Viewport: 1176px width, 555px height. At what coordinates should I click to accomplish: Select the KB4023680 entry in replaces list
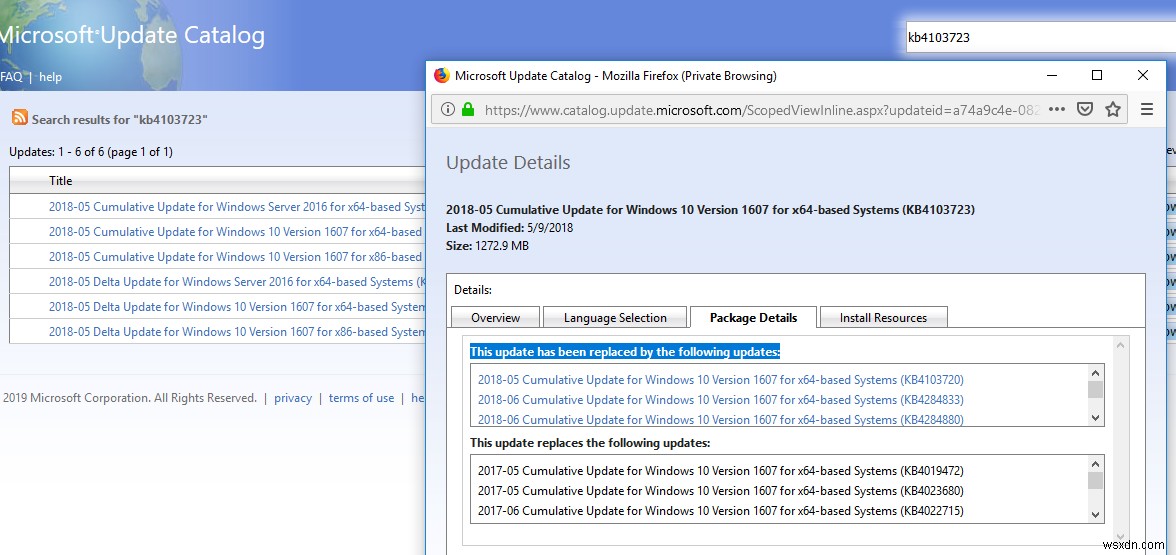click(721, 491)
